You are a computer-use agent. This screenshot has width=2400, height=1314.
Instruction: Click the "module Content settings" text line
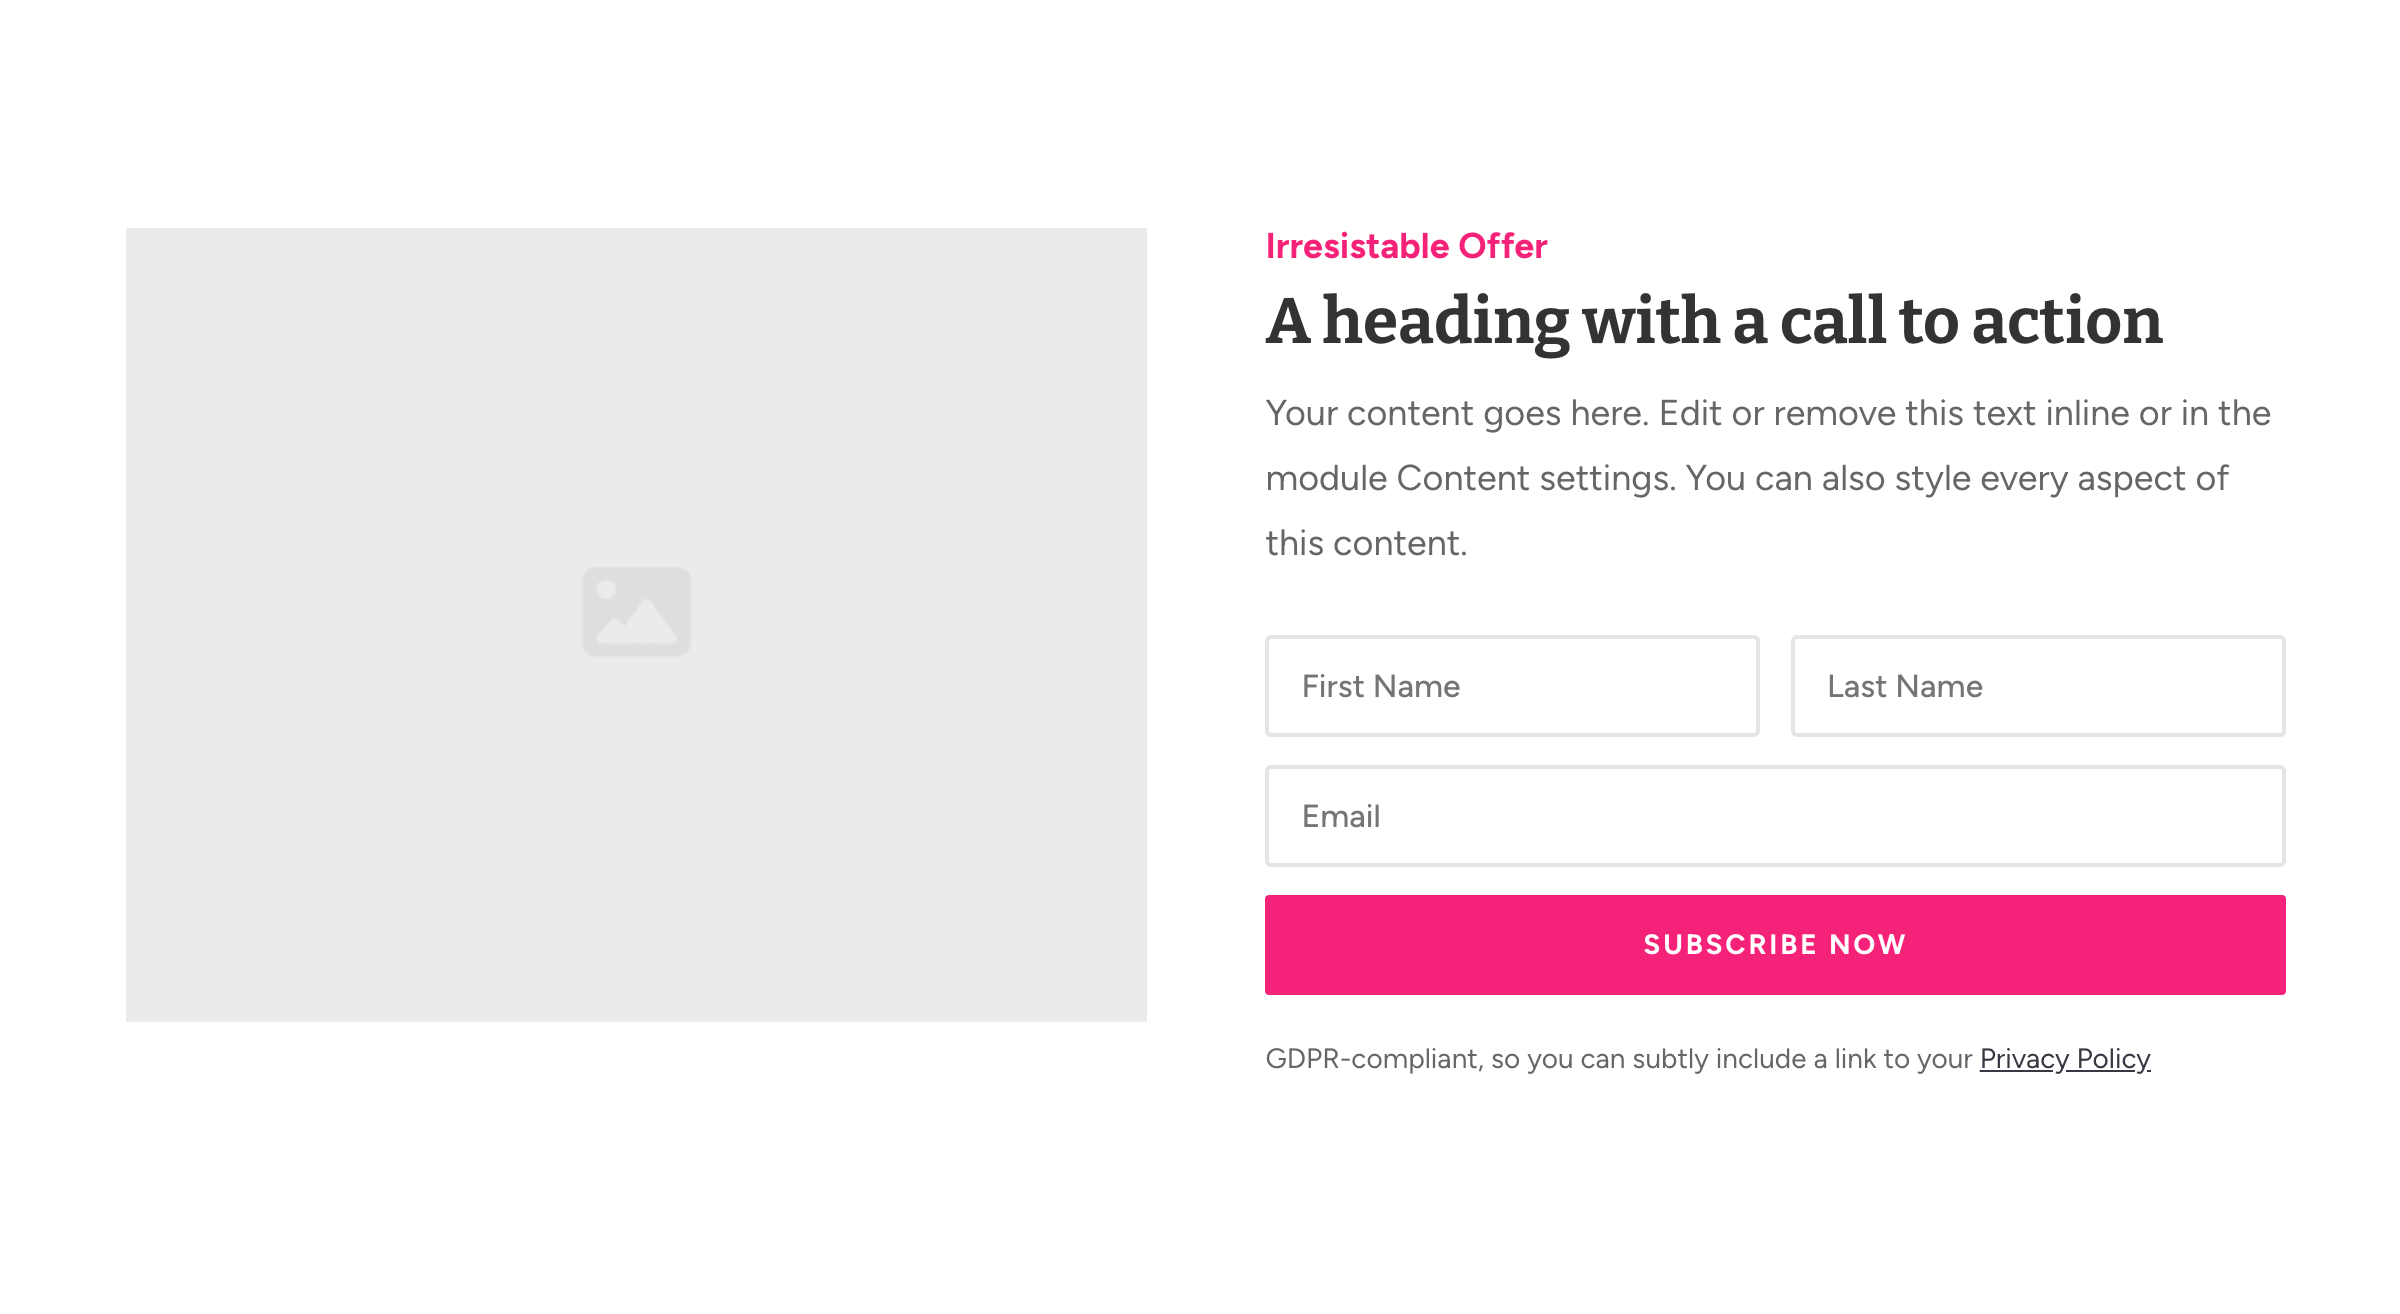pyautogui.click(x=1747, y=479)
